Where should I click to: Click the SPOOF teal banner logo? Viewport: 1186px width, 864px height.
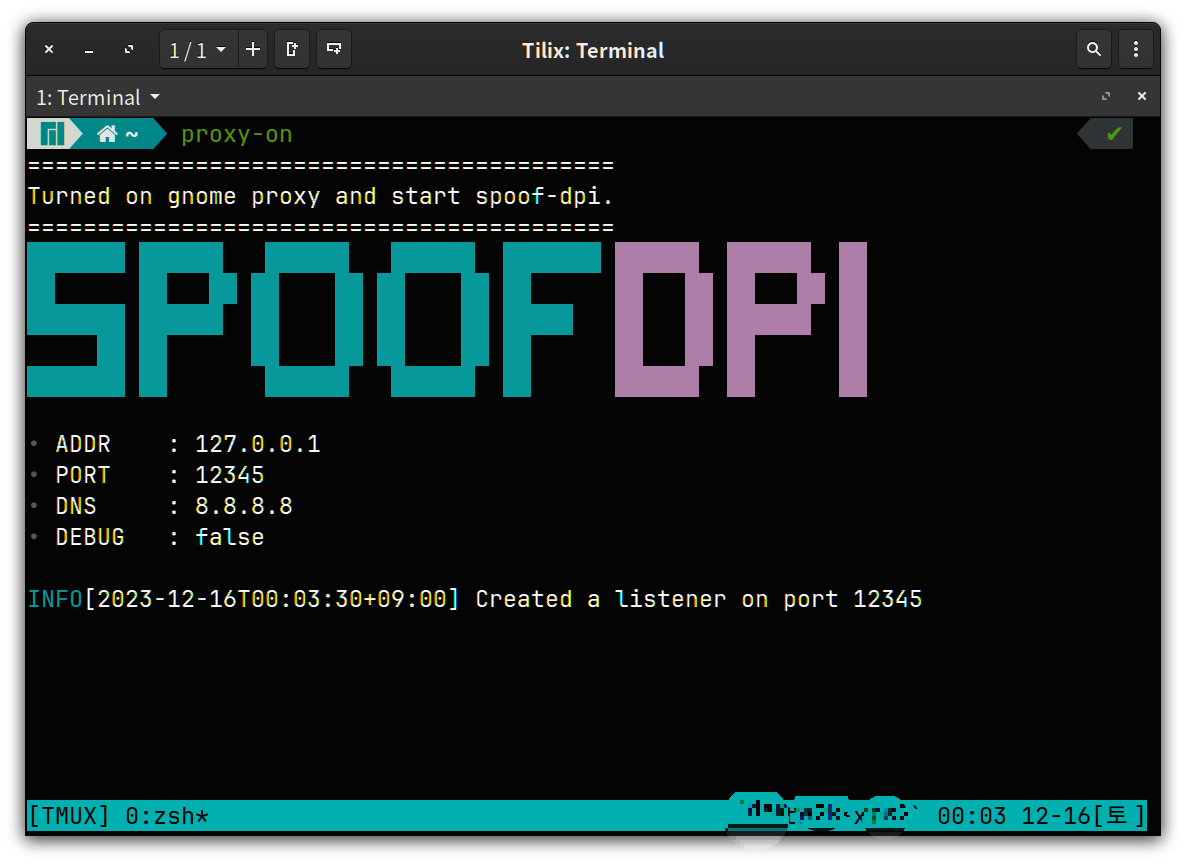click(x=315, y=319)
